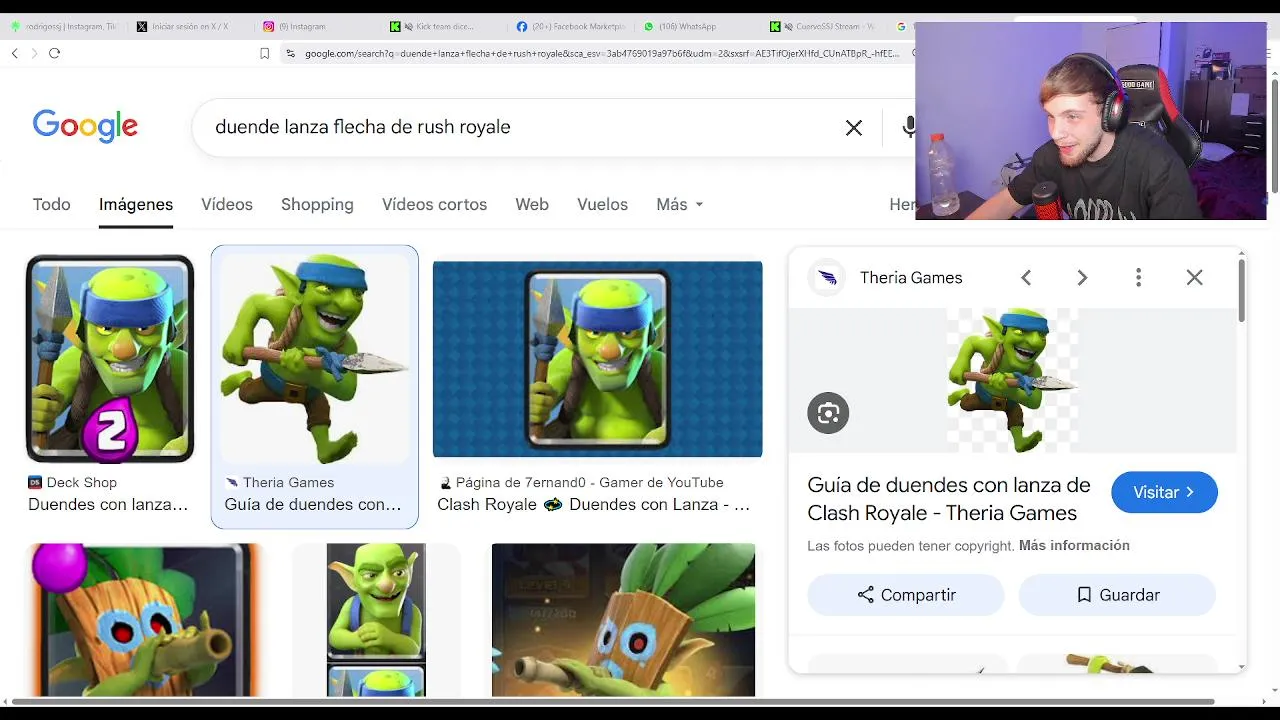Reload the page with refresh icon

click(x=54, y=53)
